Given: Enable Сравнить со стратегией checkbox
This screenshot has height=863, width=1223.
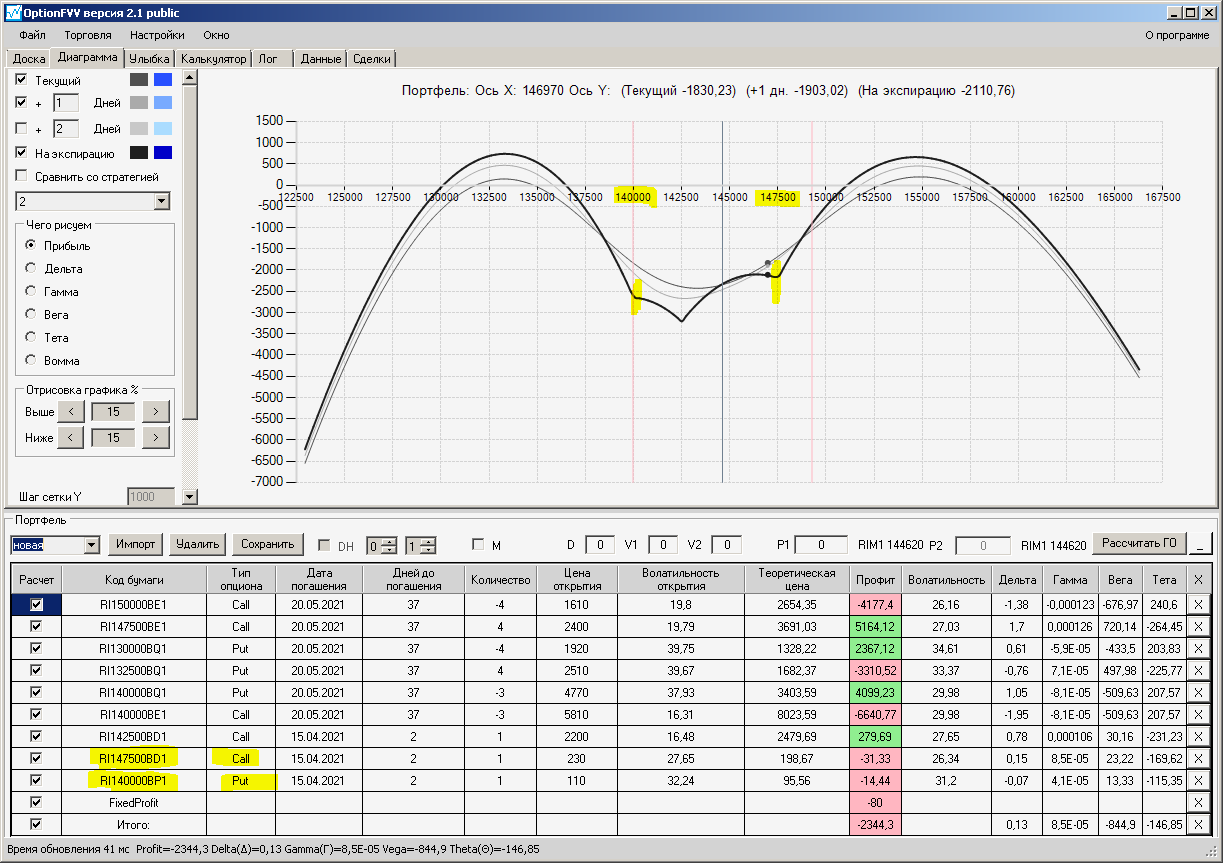Looking at the screenshot, I should (x=22, y=177).
